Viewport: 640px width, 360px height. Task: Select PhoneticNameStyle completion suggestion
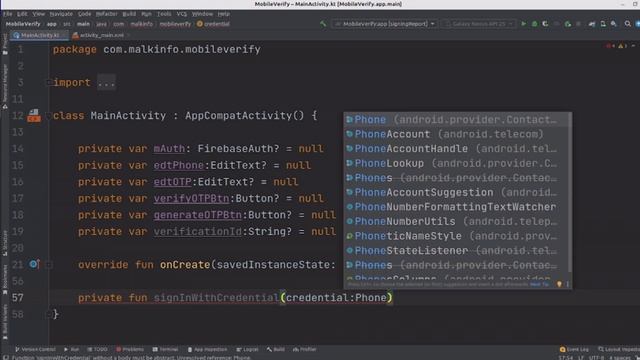[x=456, y=236]
